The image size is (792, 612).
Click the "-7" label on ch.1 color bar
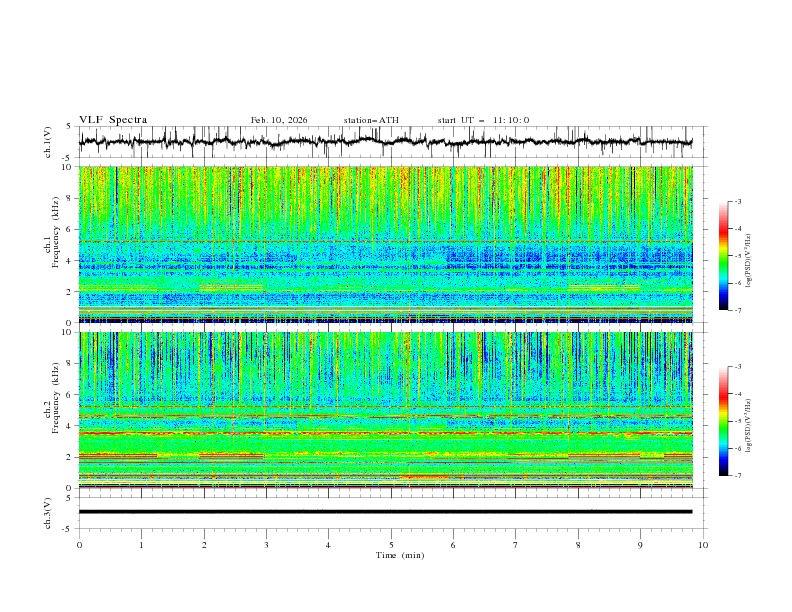click(x=738, y=310)
